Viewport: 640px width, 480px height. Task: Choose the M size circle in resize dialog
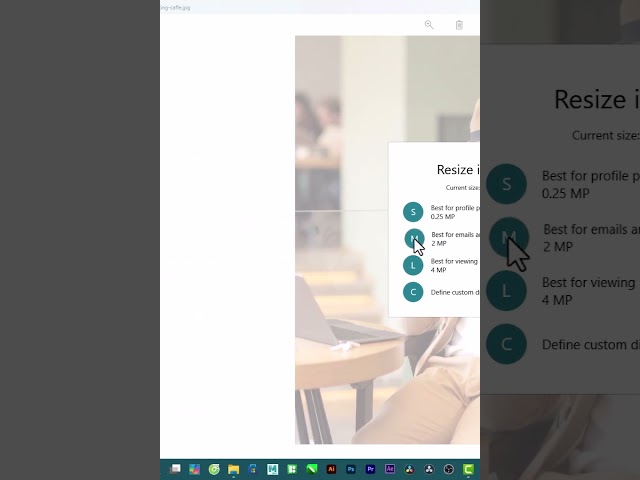pyautogui.click(x=414, y=238)
